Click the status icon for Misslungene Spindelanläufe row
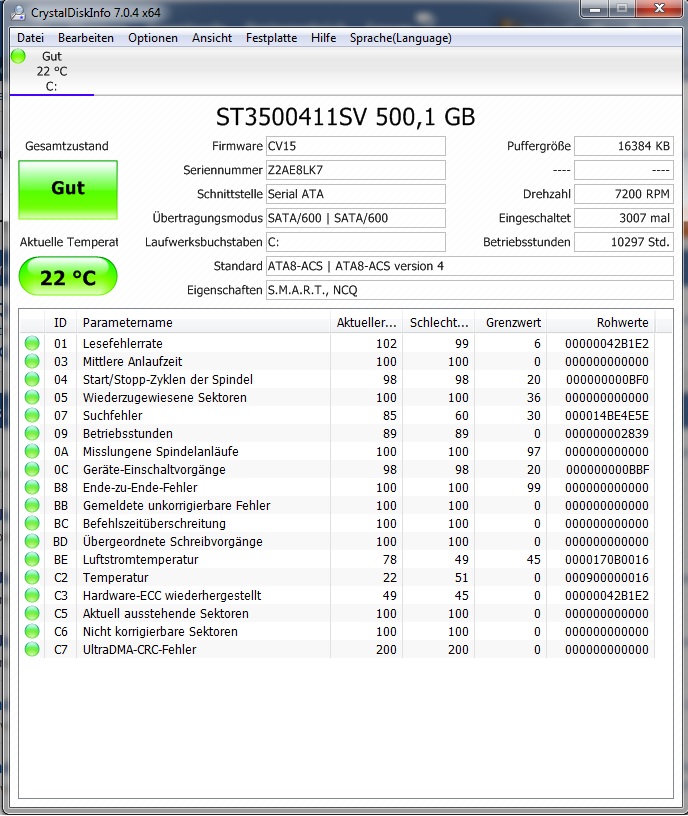Viewport: 688px width, 816px height. [32, 451]
